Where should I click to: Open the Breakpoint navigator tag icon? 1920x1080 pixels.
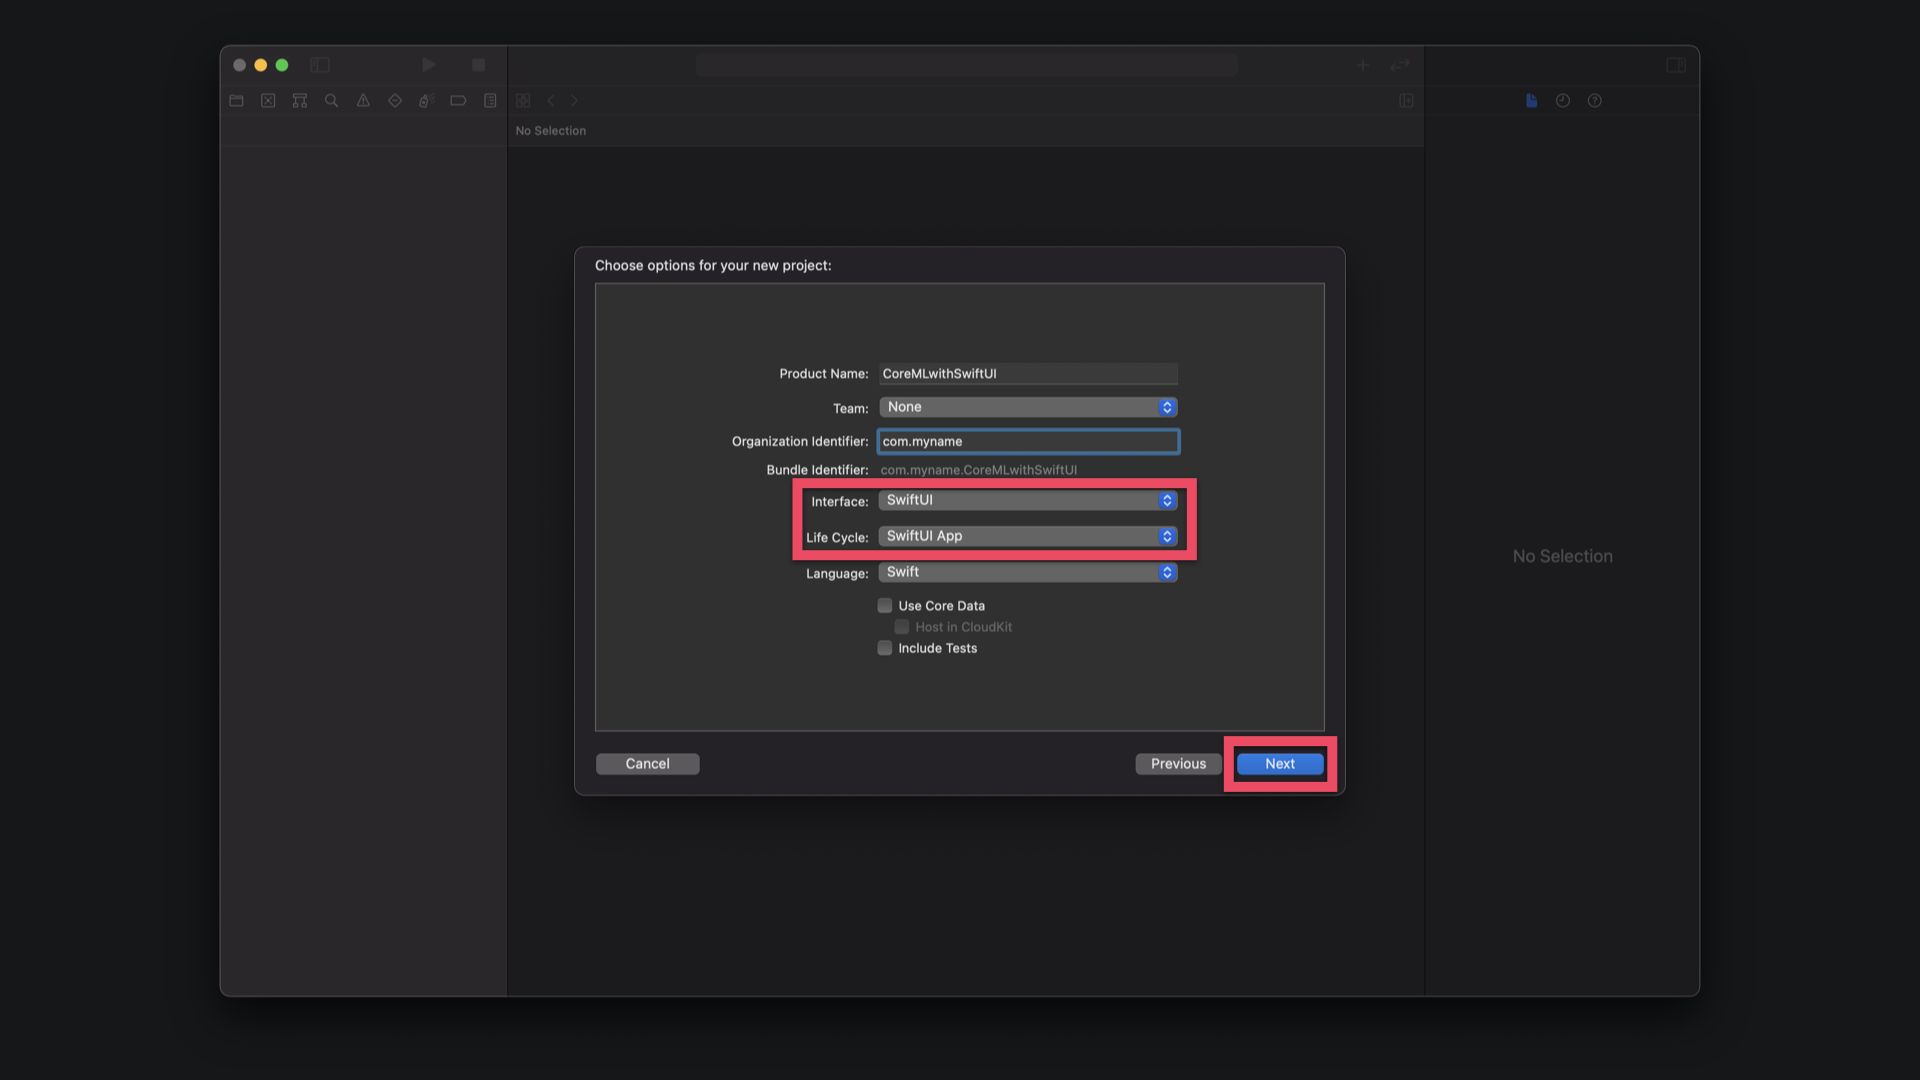(458, 101)
